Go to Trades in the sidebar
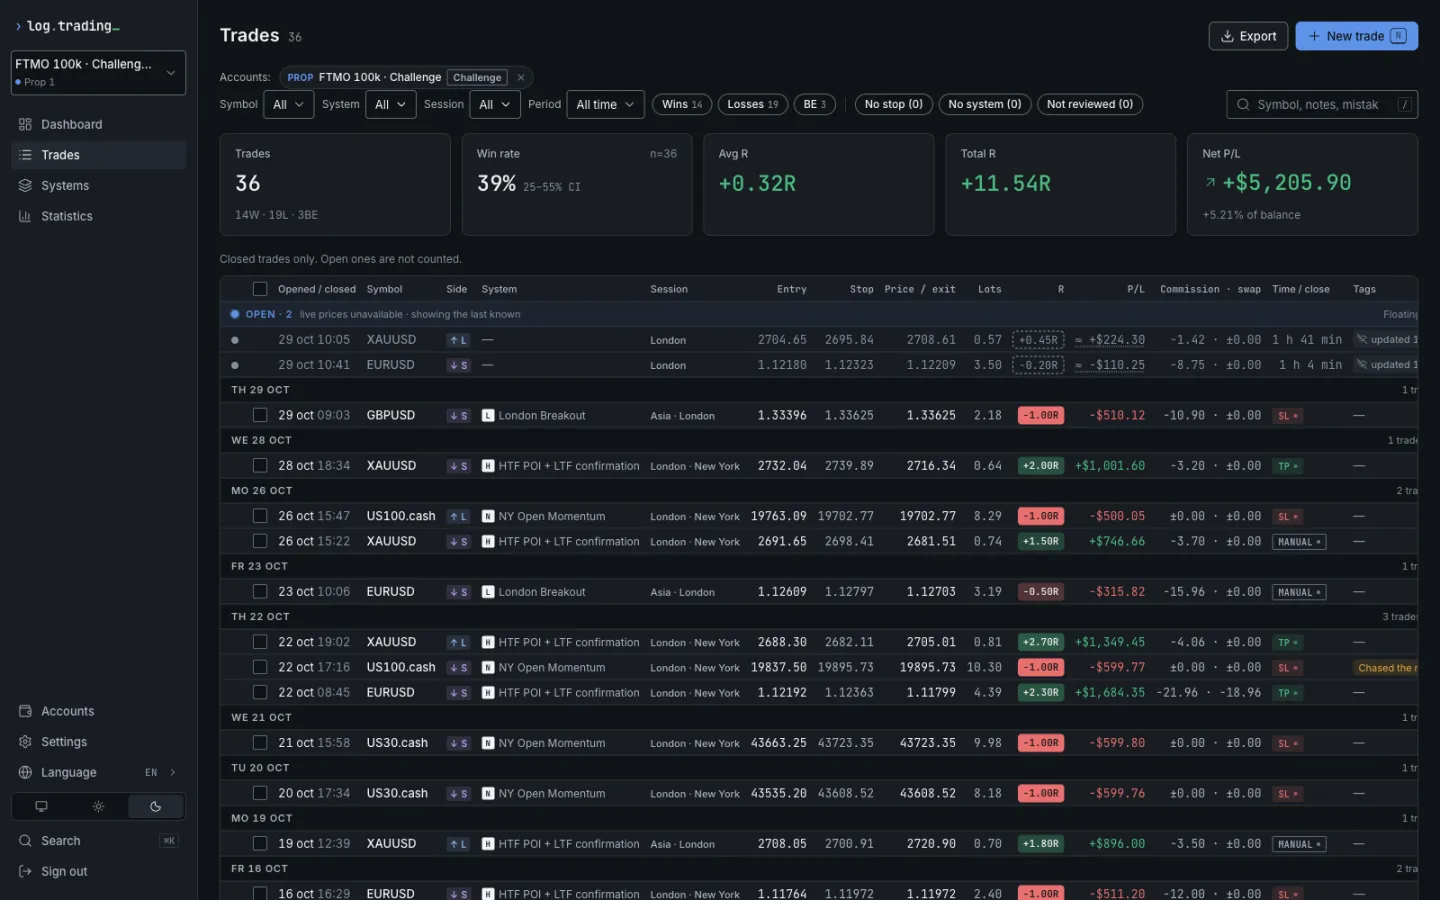This screenshot has height=900, width=1440. 98,155
